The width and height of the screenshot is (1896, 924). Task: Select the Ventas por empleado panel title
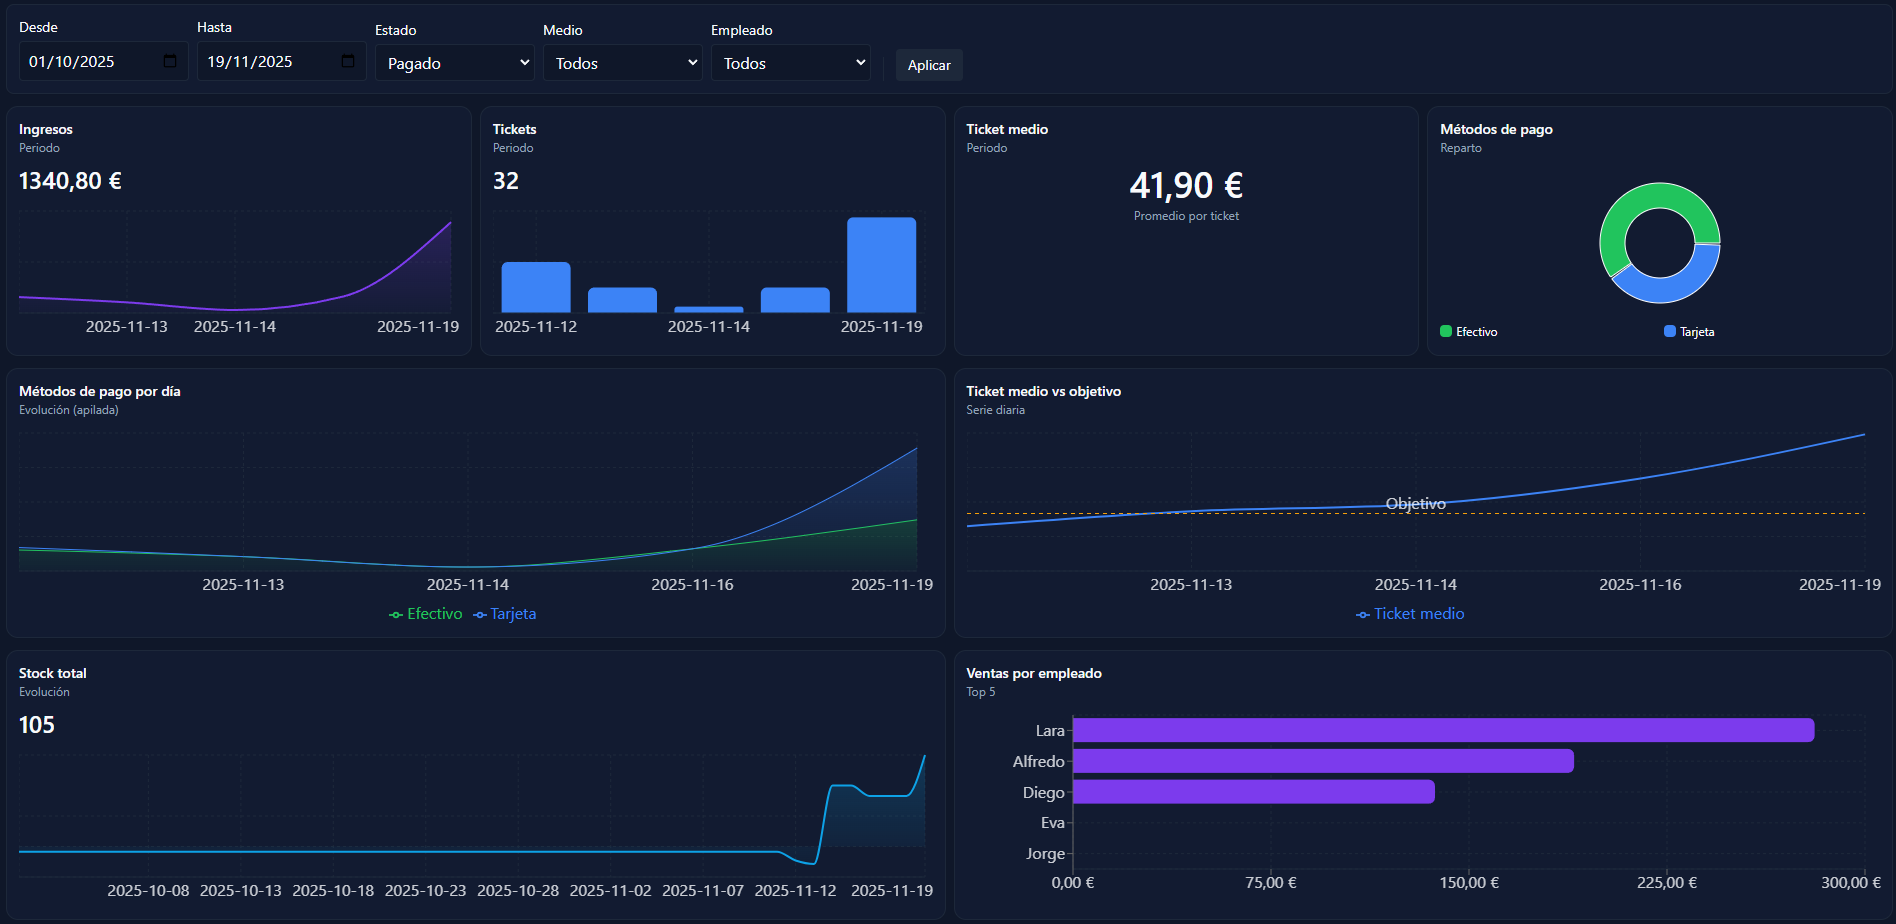(1033, 673)
